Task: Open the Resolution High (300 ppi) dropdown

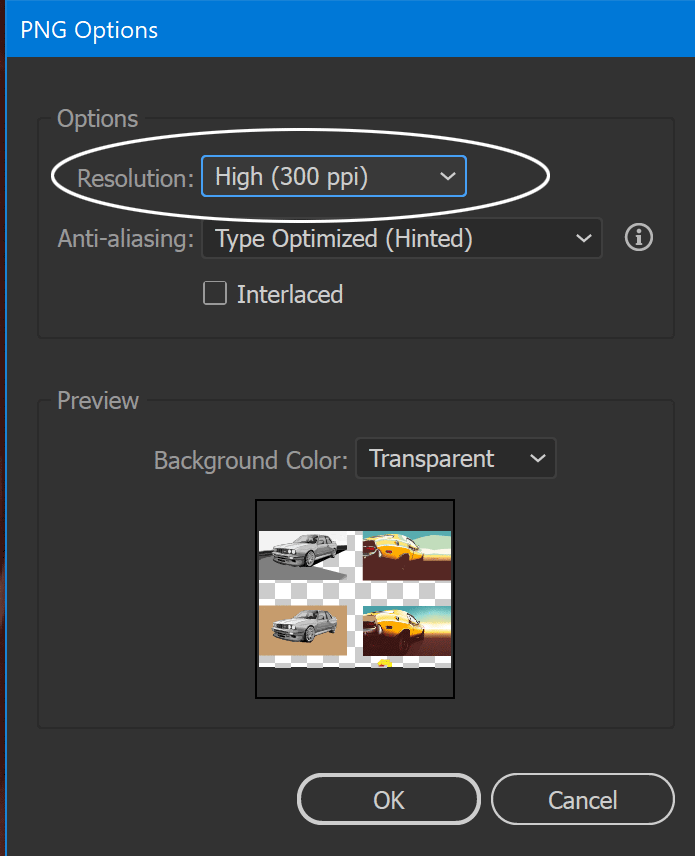Action: [x=333, y=177]
